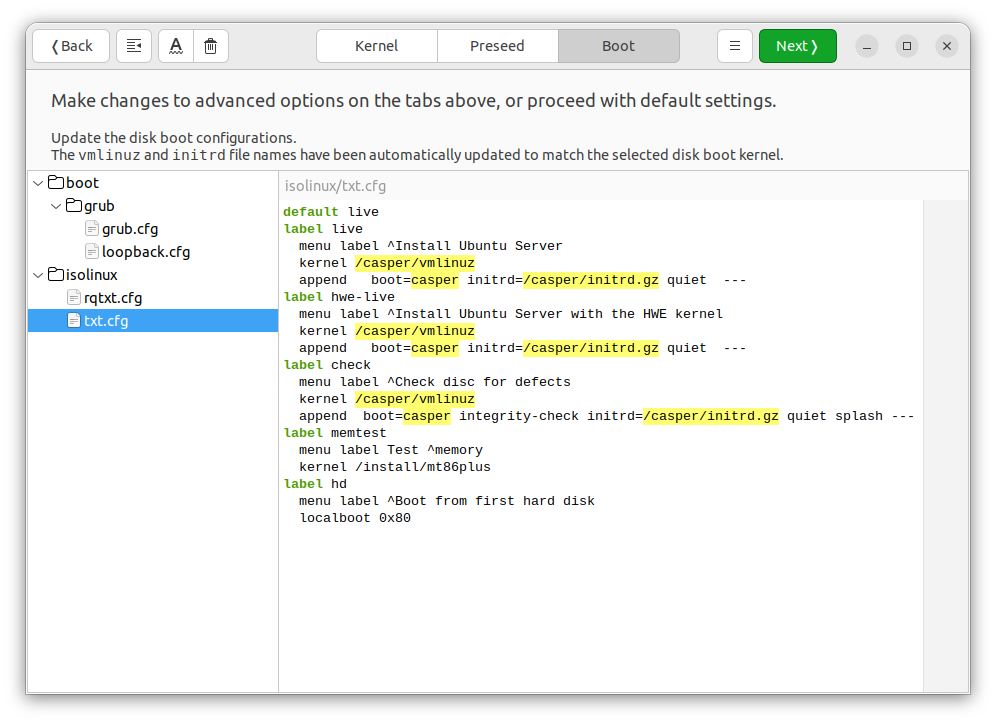Click the Back button
The image size is (996, 723).
(70, 45)
